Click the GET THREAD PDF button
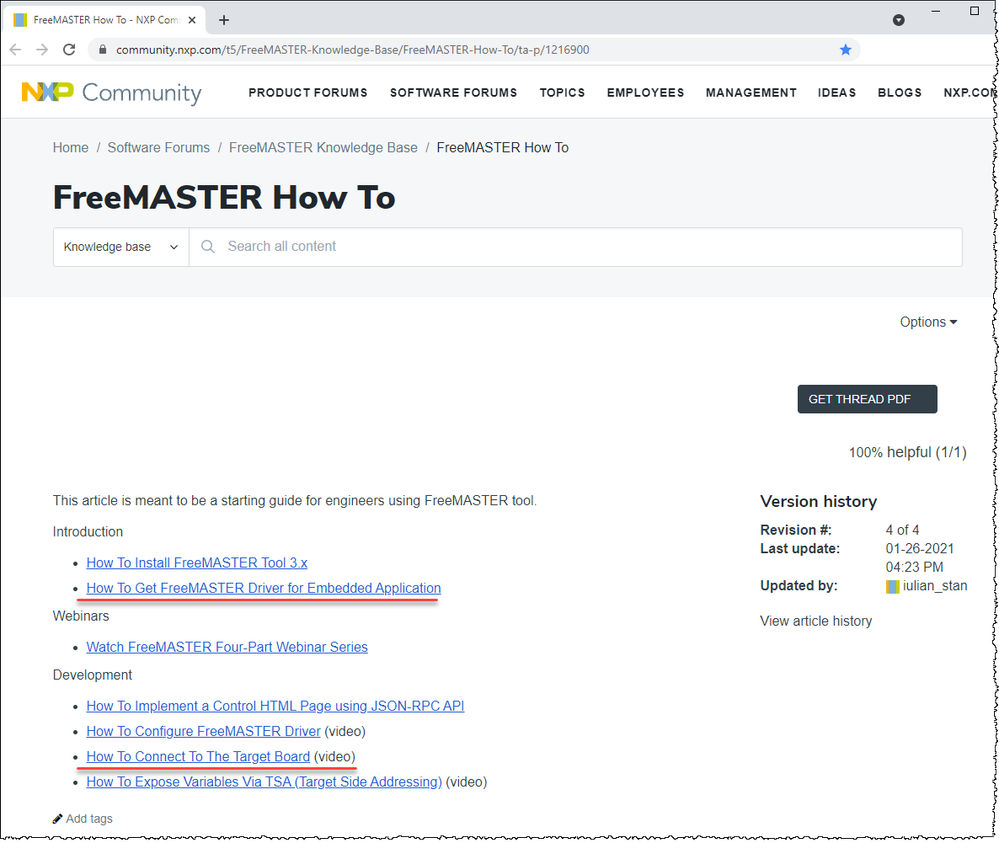This screenshot has width=999, height=842. (866, 398)
